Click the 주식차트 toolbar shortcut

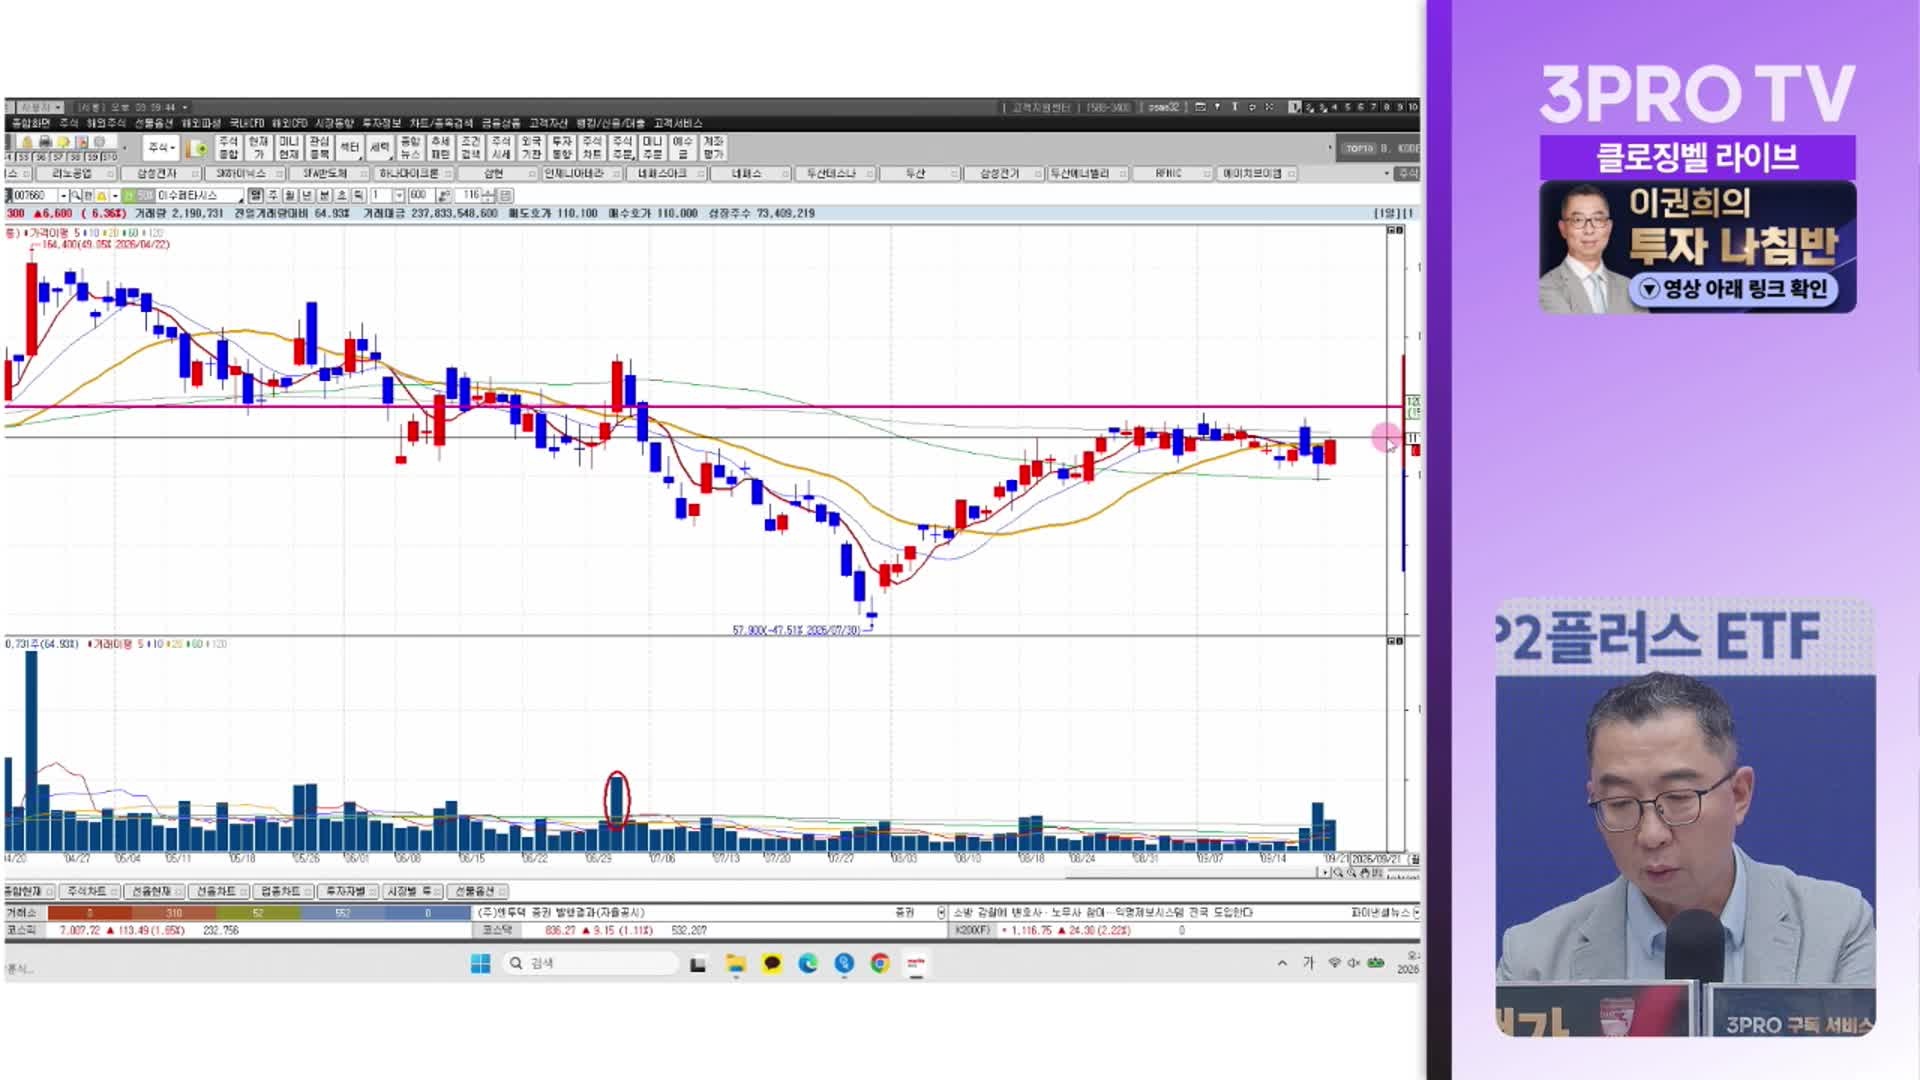[x=592, y=148]
